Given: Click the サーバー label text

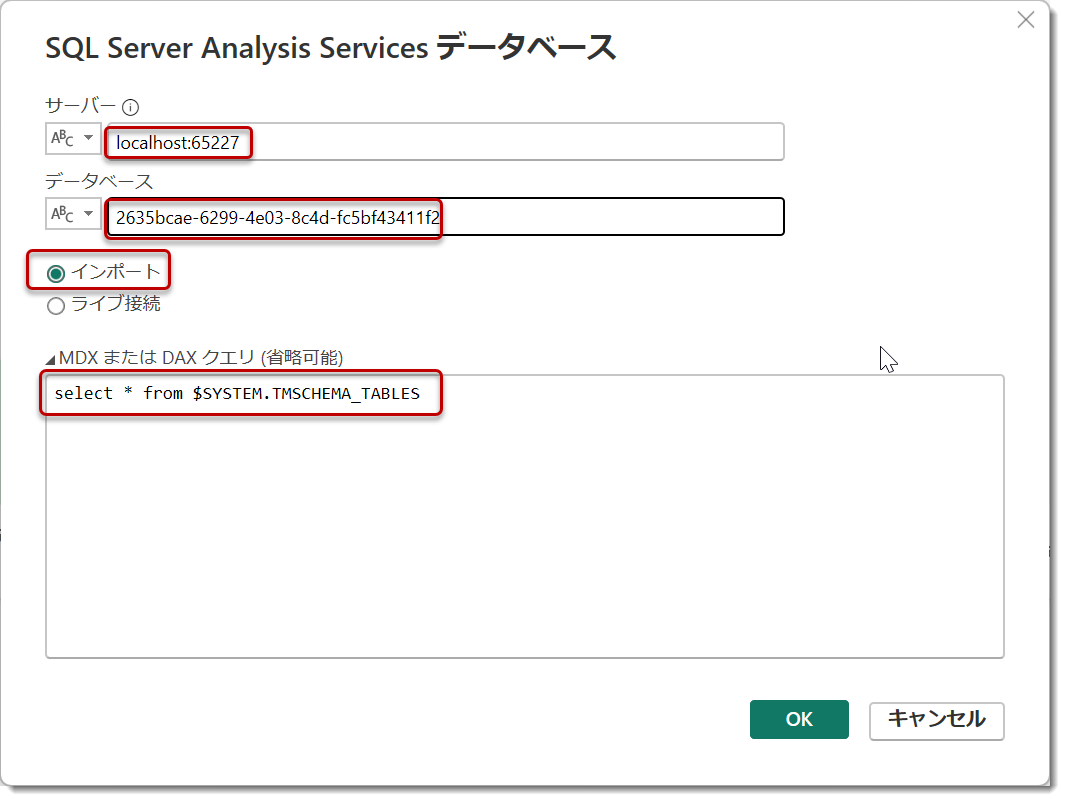Looking at the screenshot, I should click(80, 106).
